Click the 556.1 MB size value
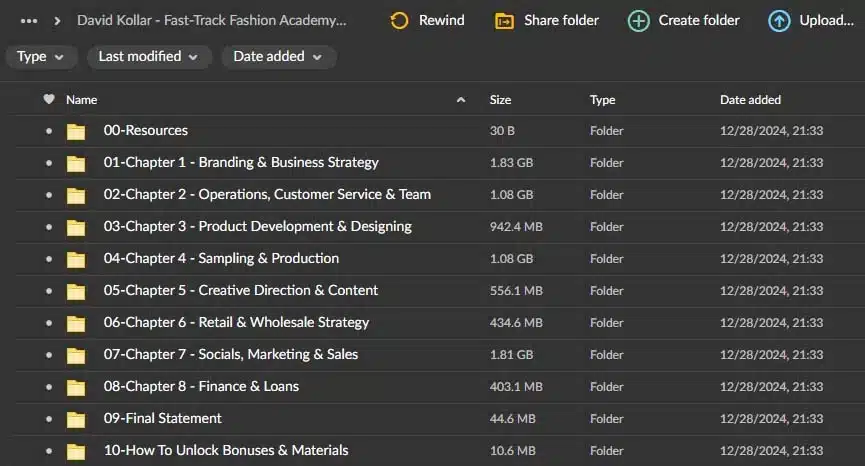The height and width of the screenshot is (466, 865). [516, 291]
